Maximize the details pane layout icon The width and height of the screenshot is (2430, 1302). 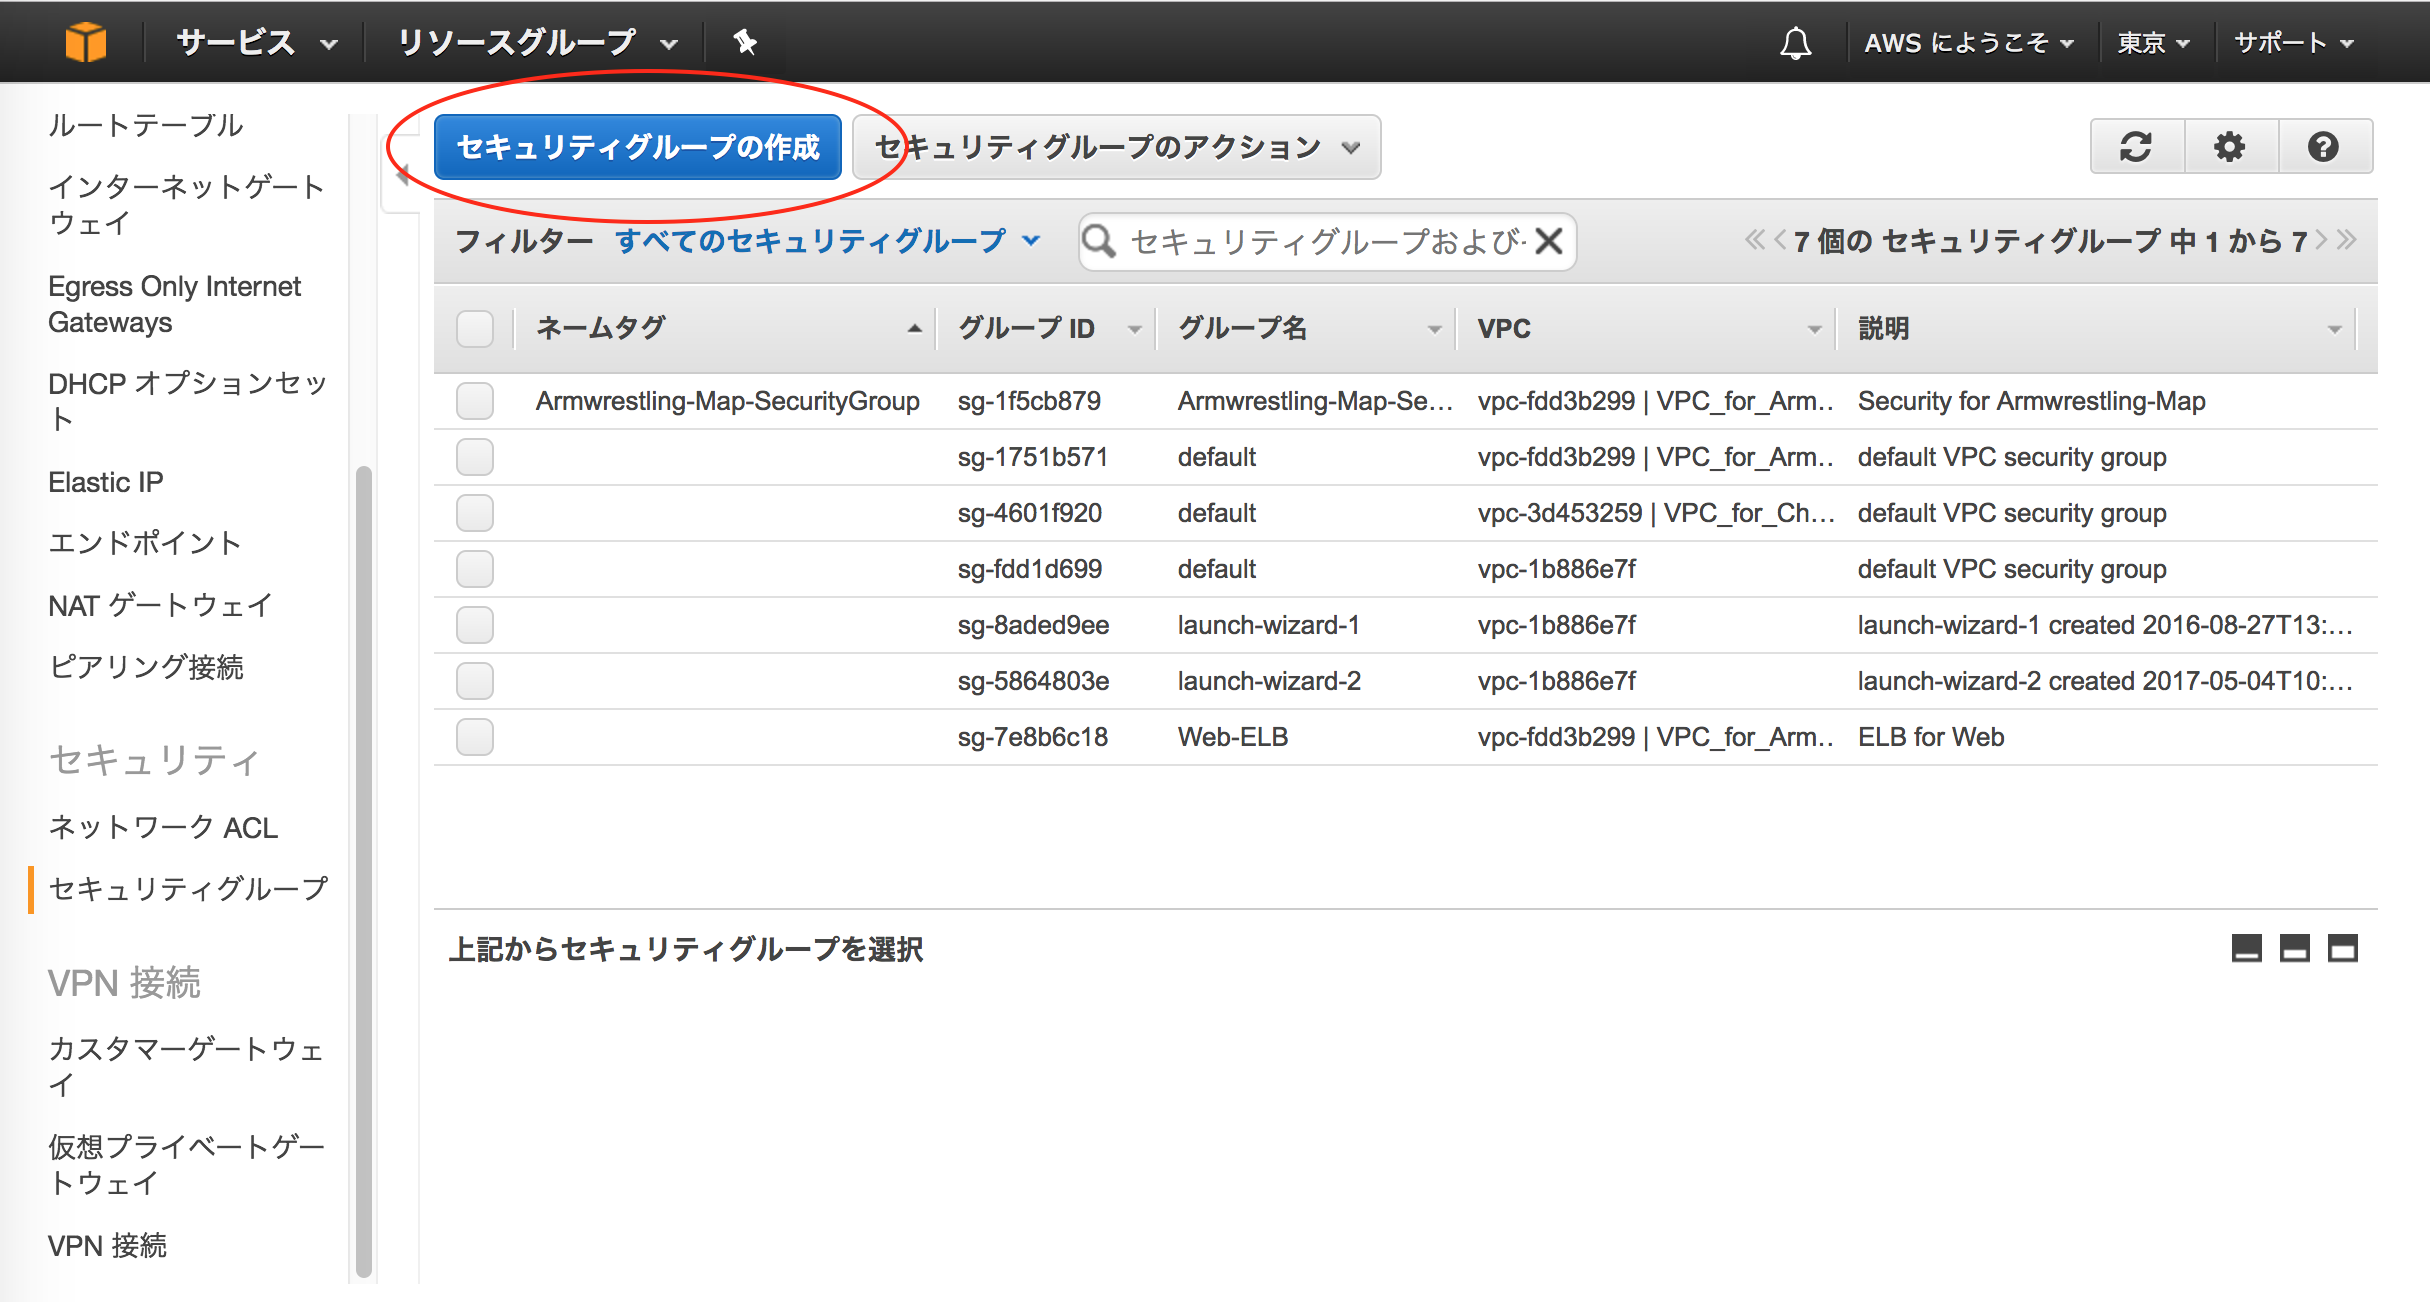2343,948
